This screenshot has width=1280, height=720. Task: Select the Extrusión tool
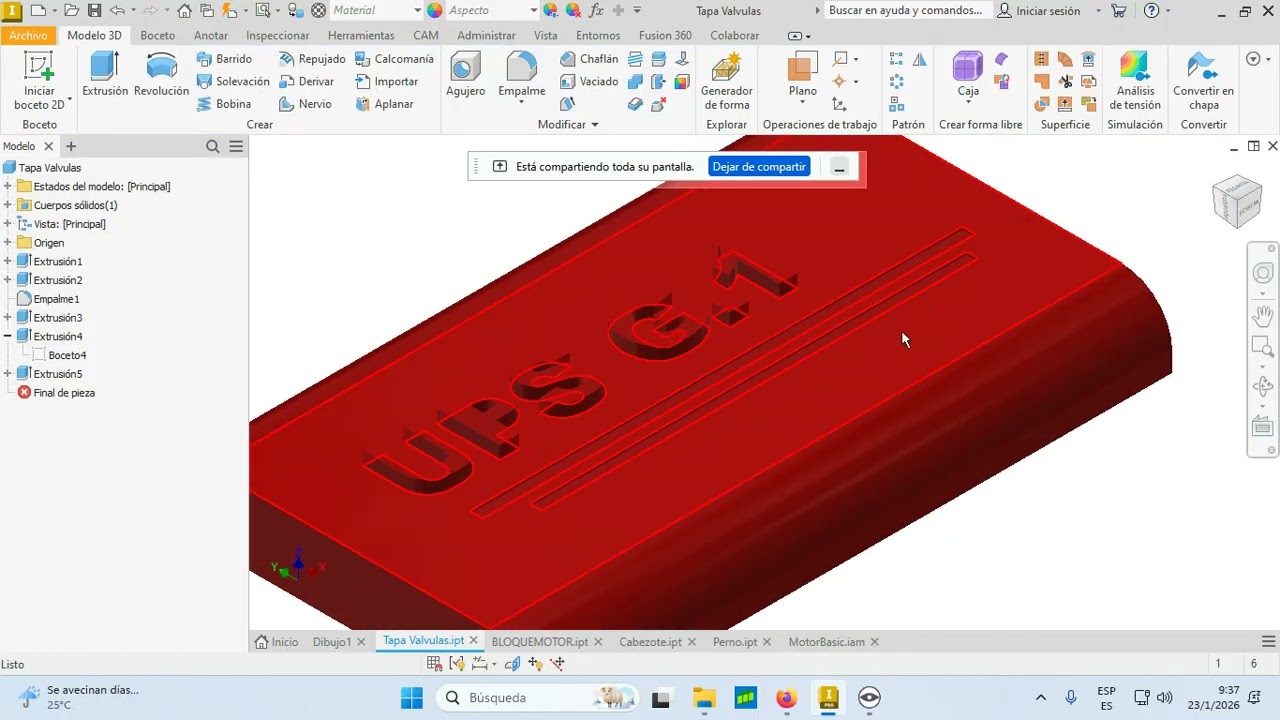point(105,75)
